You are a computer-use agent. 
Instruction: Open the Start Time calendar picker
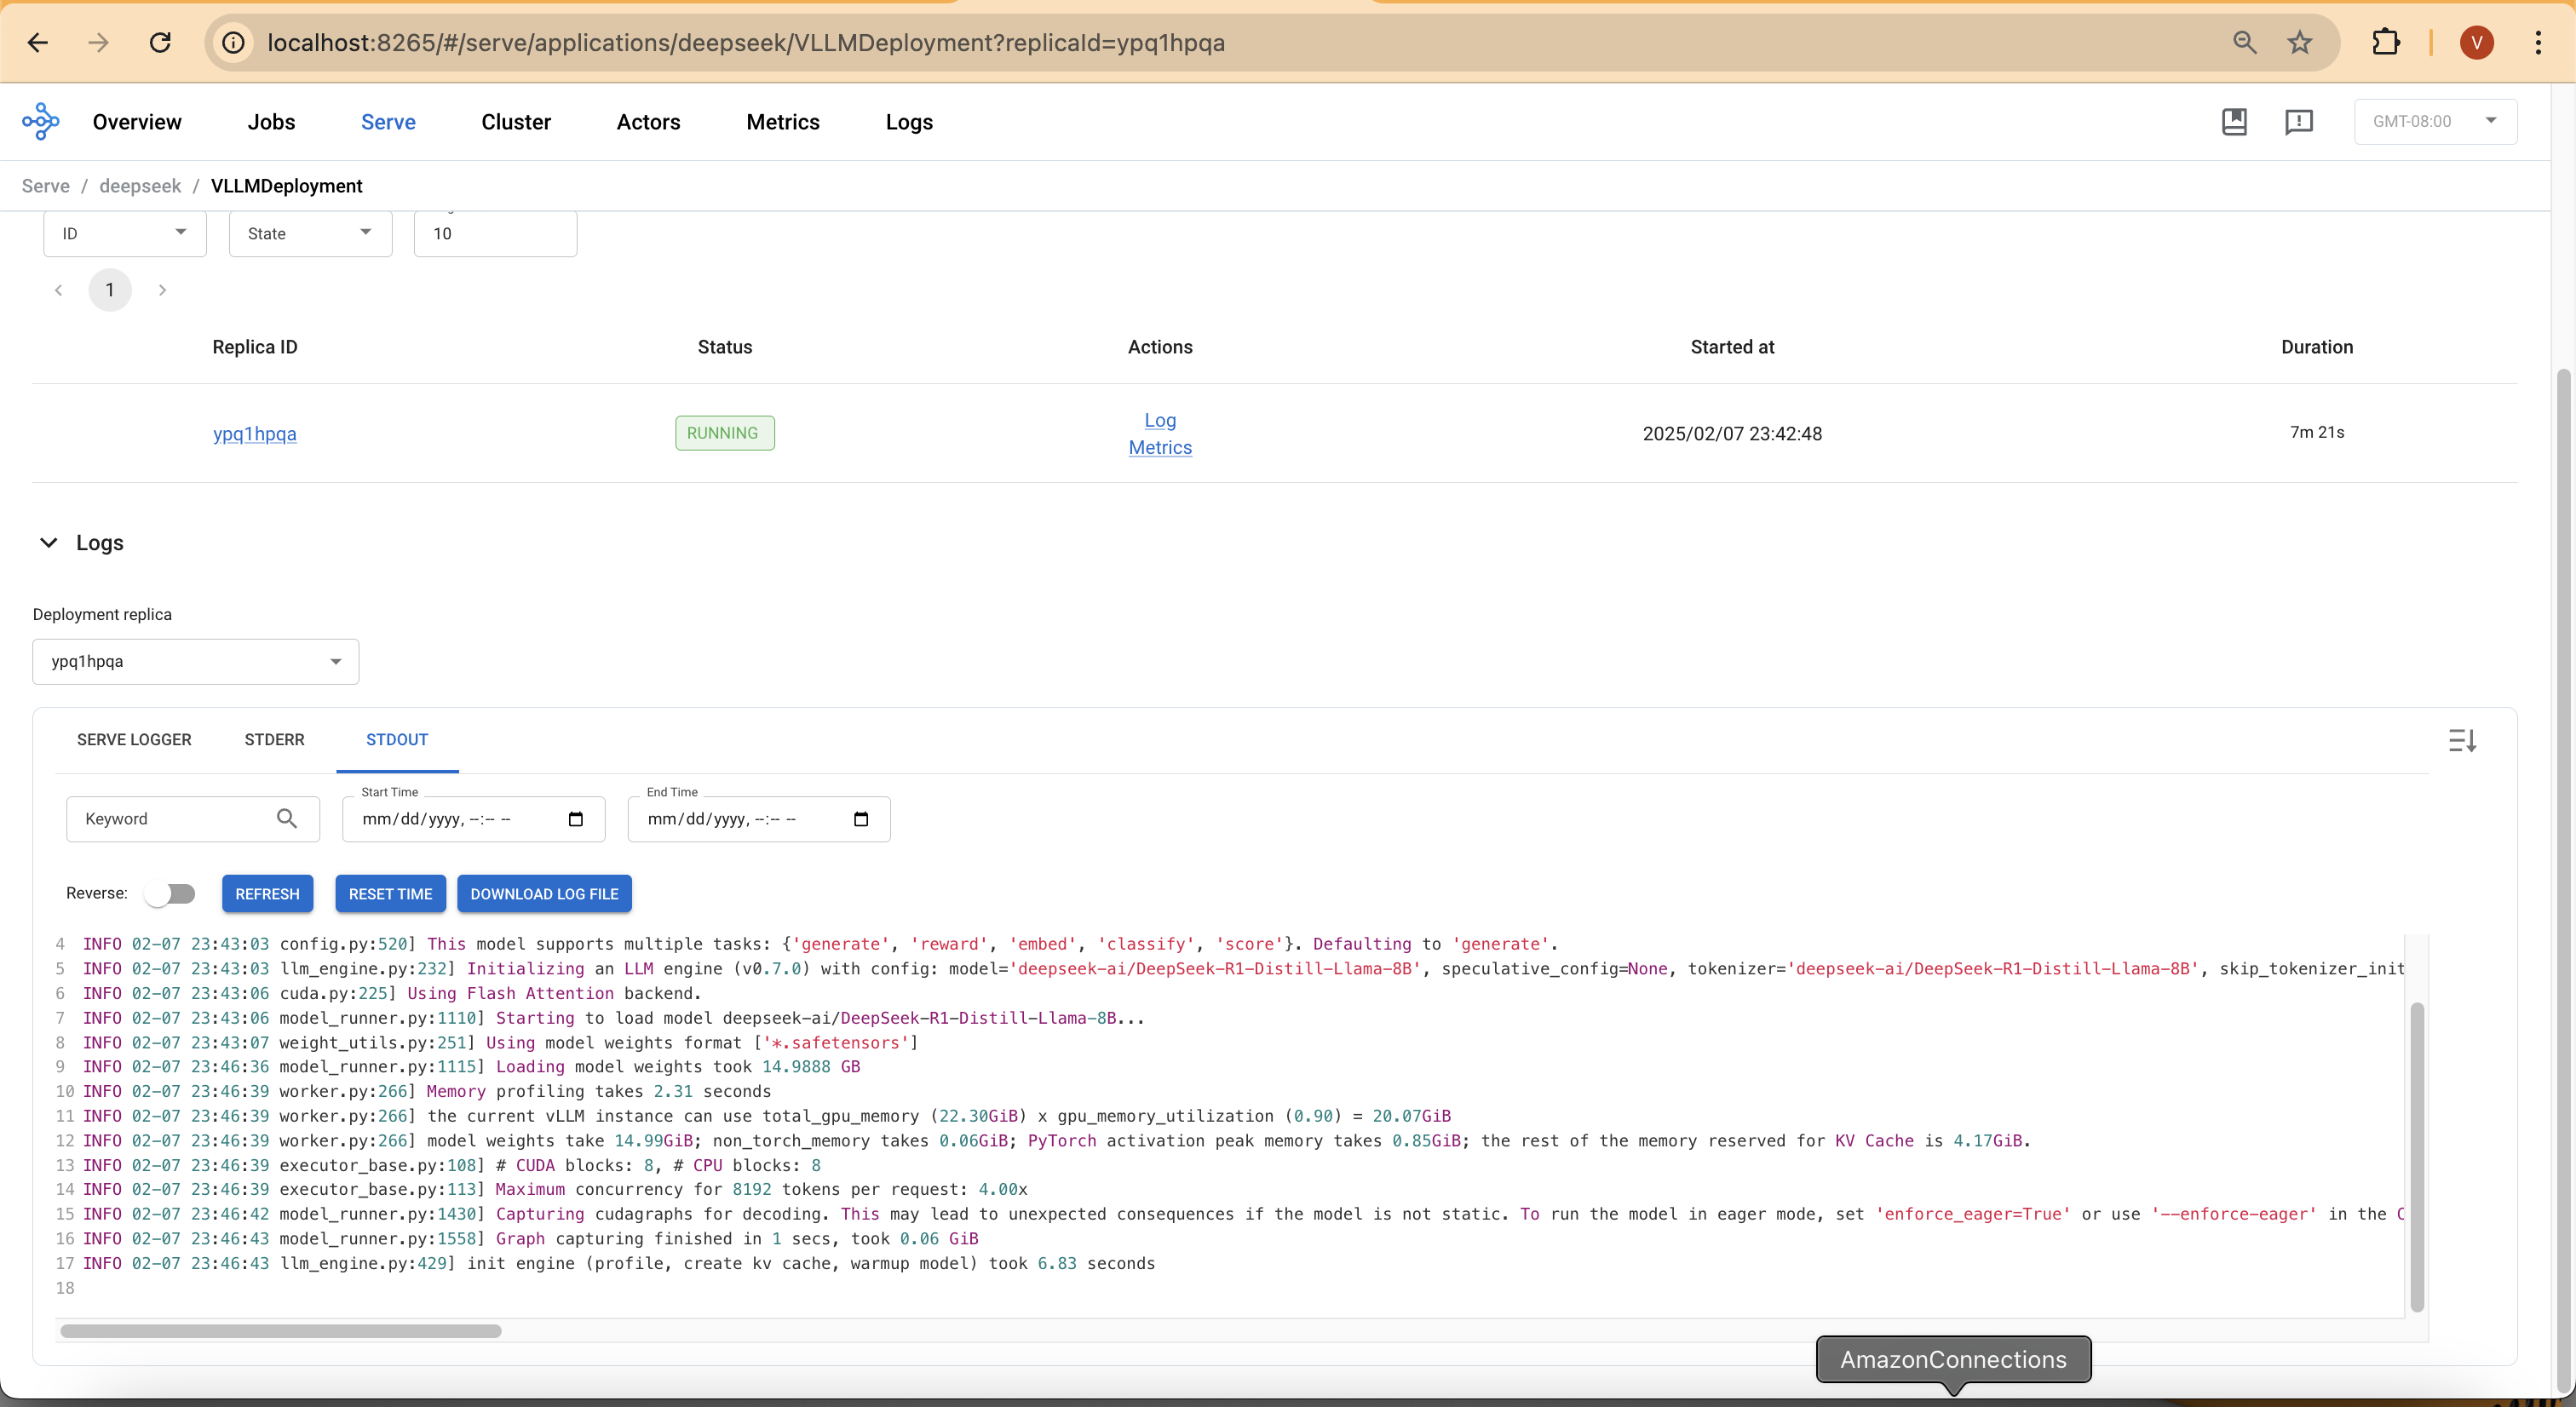(x=576, y=820)
